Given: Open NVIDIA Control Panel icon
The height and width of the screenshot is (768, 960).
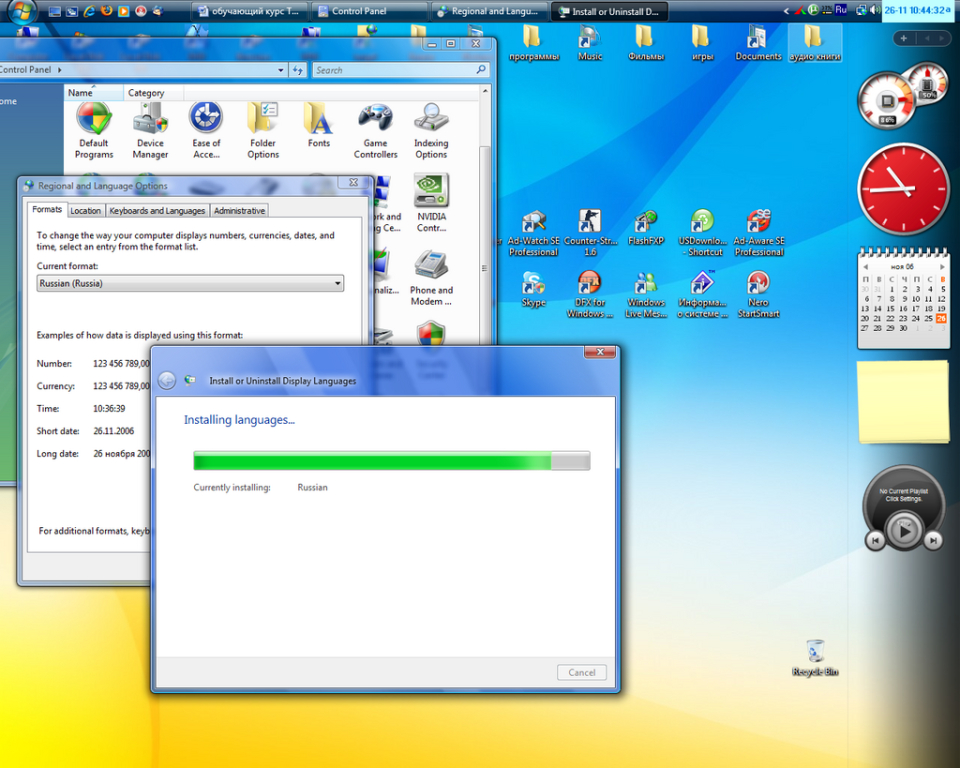Looking at the screenshot, I should [432, 203].
